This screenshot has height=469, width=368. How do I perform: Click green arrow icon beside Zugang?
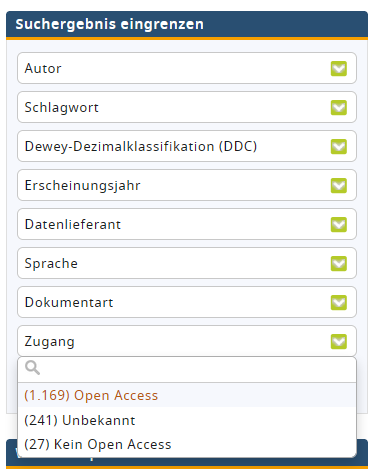[x=339, y=341]
